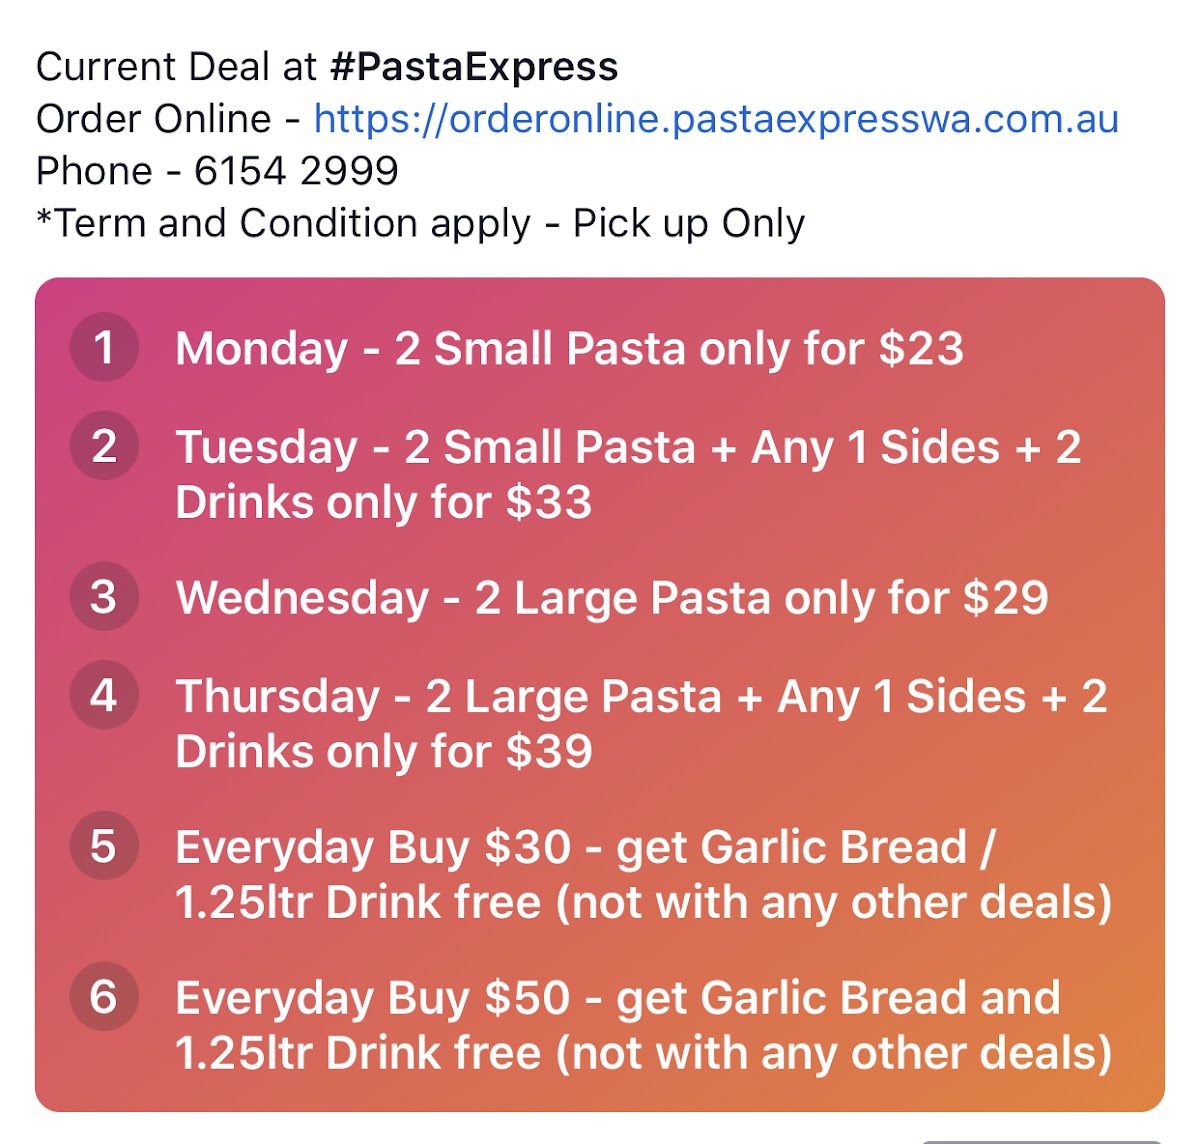
Task: Click the Term and Condition apply line
Action: [420, 223]
